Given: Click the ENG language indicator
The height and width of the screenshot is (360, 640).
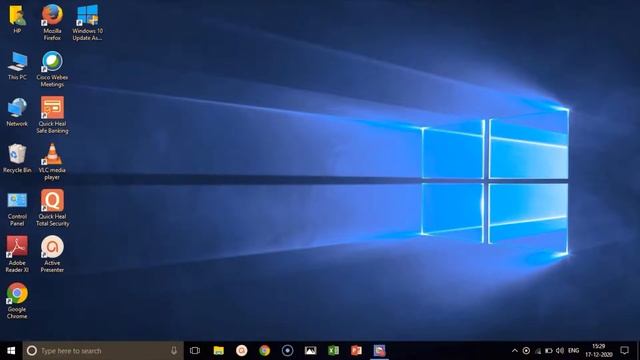Looking at the screenshot, I should (573, 351).
